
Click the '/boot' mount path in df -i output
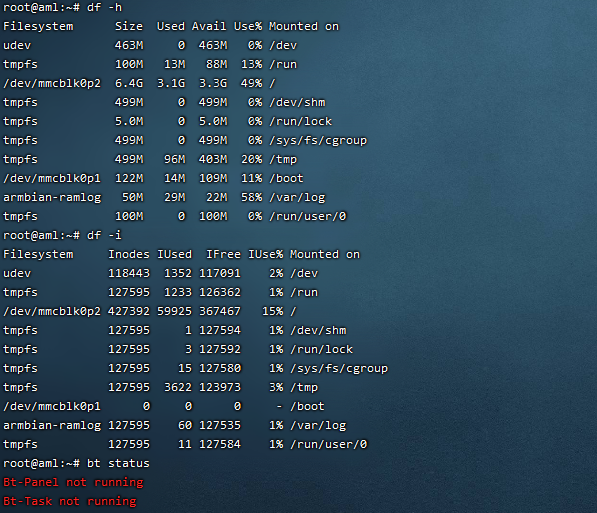(x=307, y=406)
